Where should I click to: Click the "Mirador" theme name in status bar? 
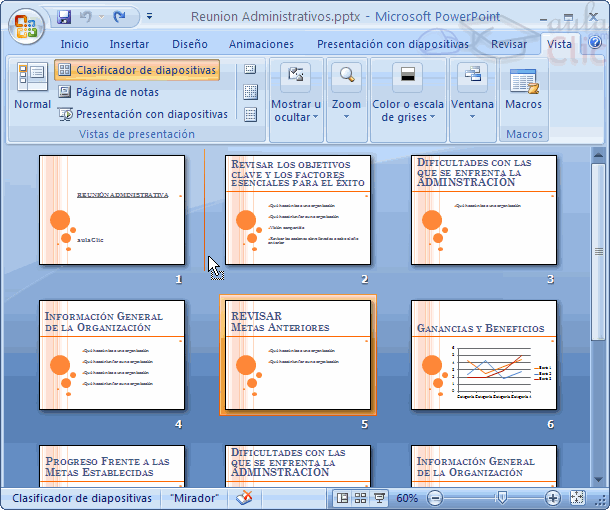195,498
